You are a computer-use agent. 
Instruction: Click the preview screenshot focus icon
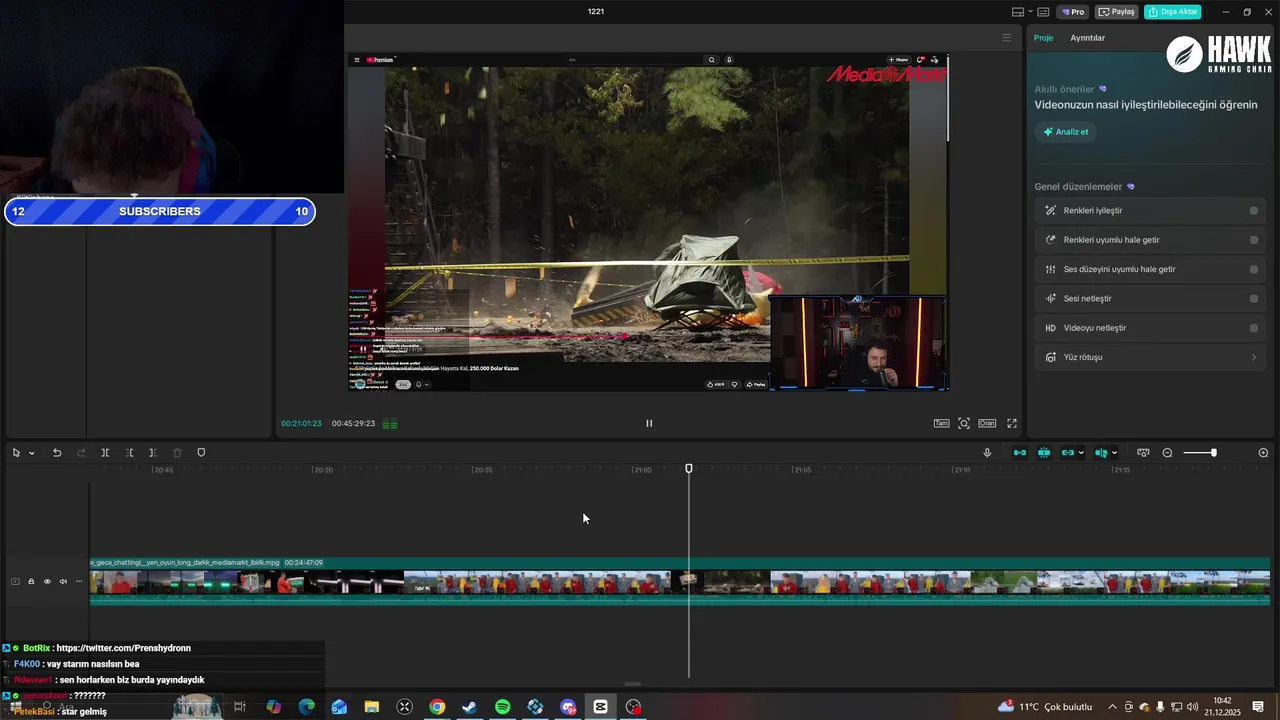coord(964,423)
